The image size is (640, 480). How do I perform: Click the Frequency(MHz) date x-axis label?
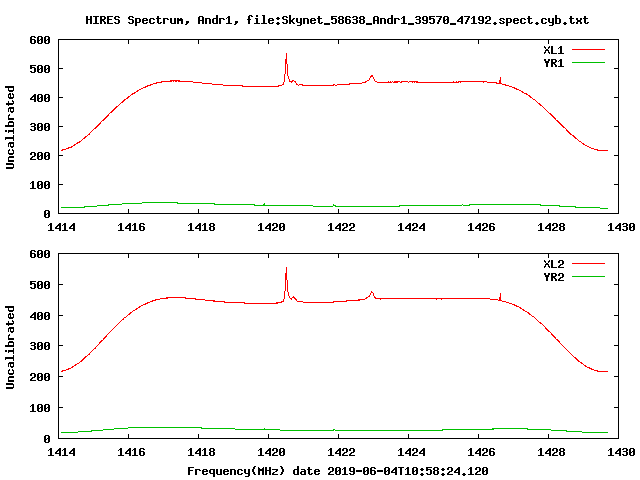[337, 470]
